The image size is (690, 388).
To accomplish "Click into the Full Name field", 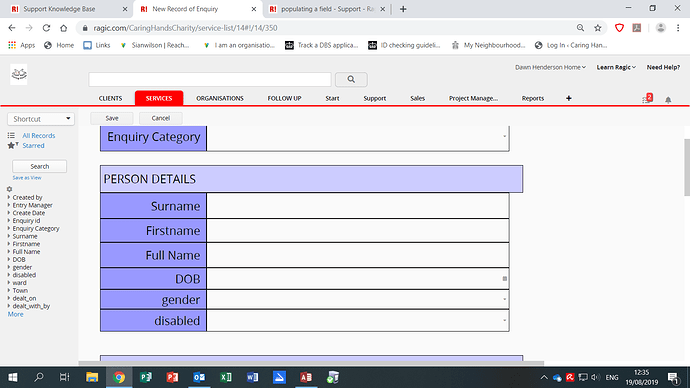I will (x=358, y=255).
